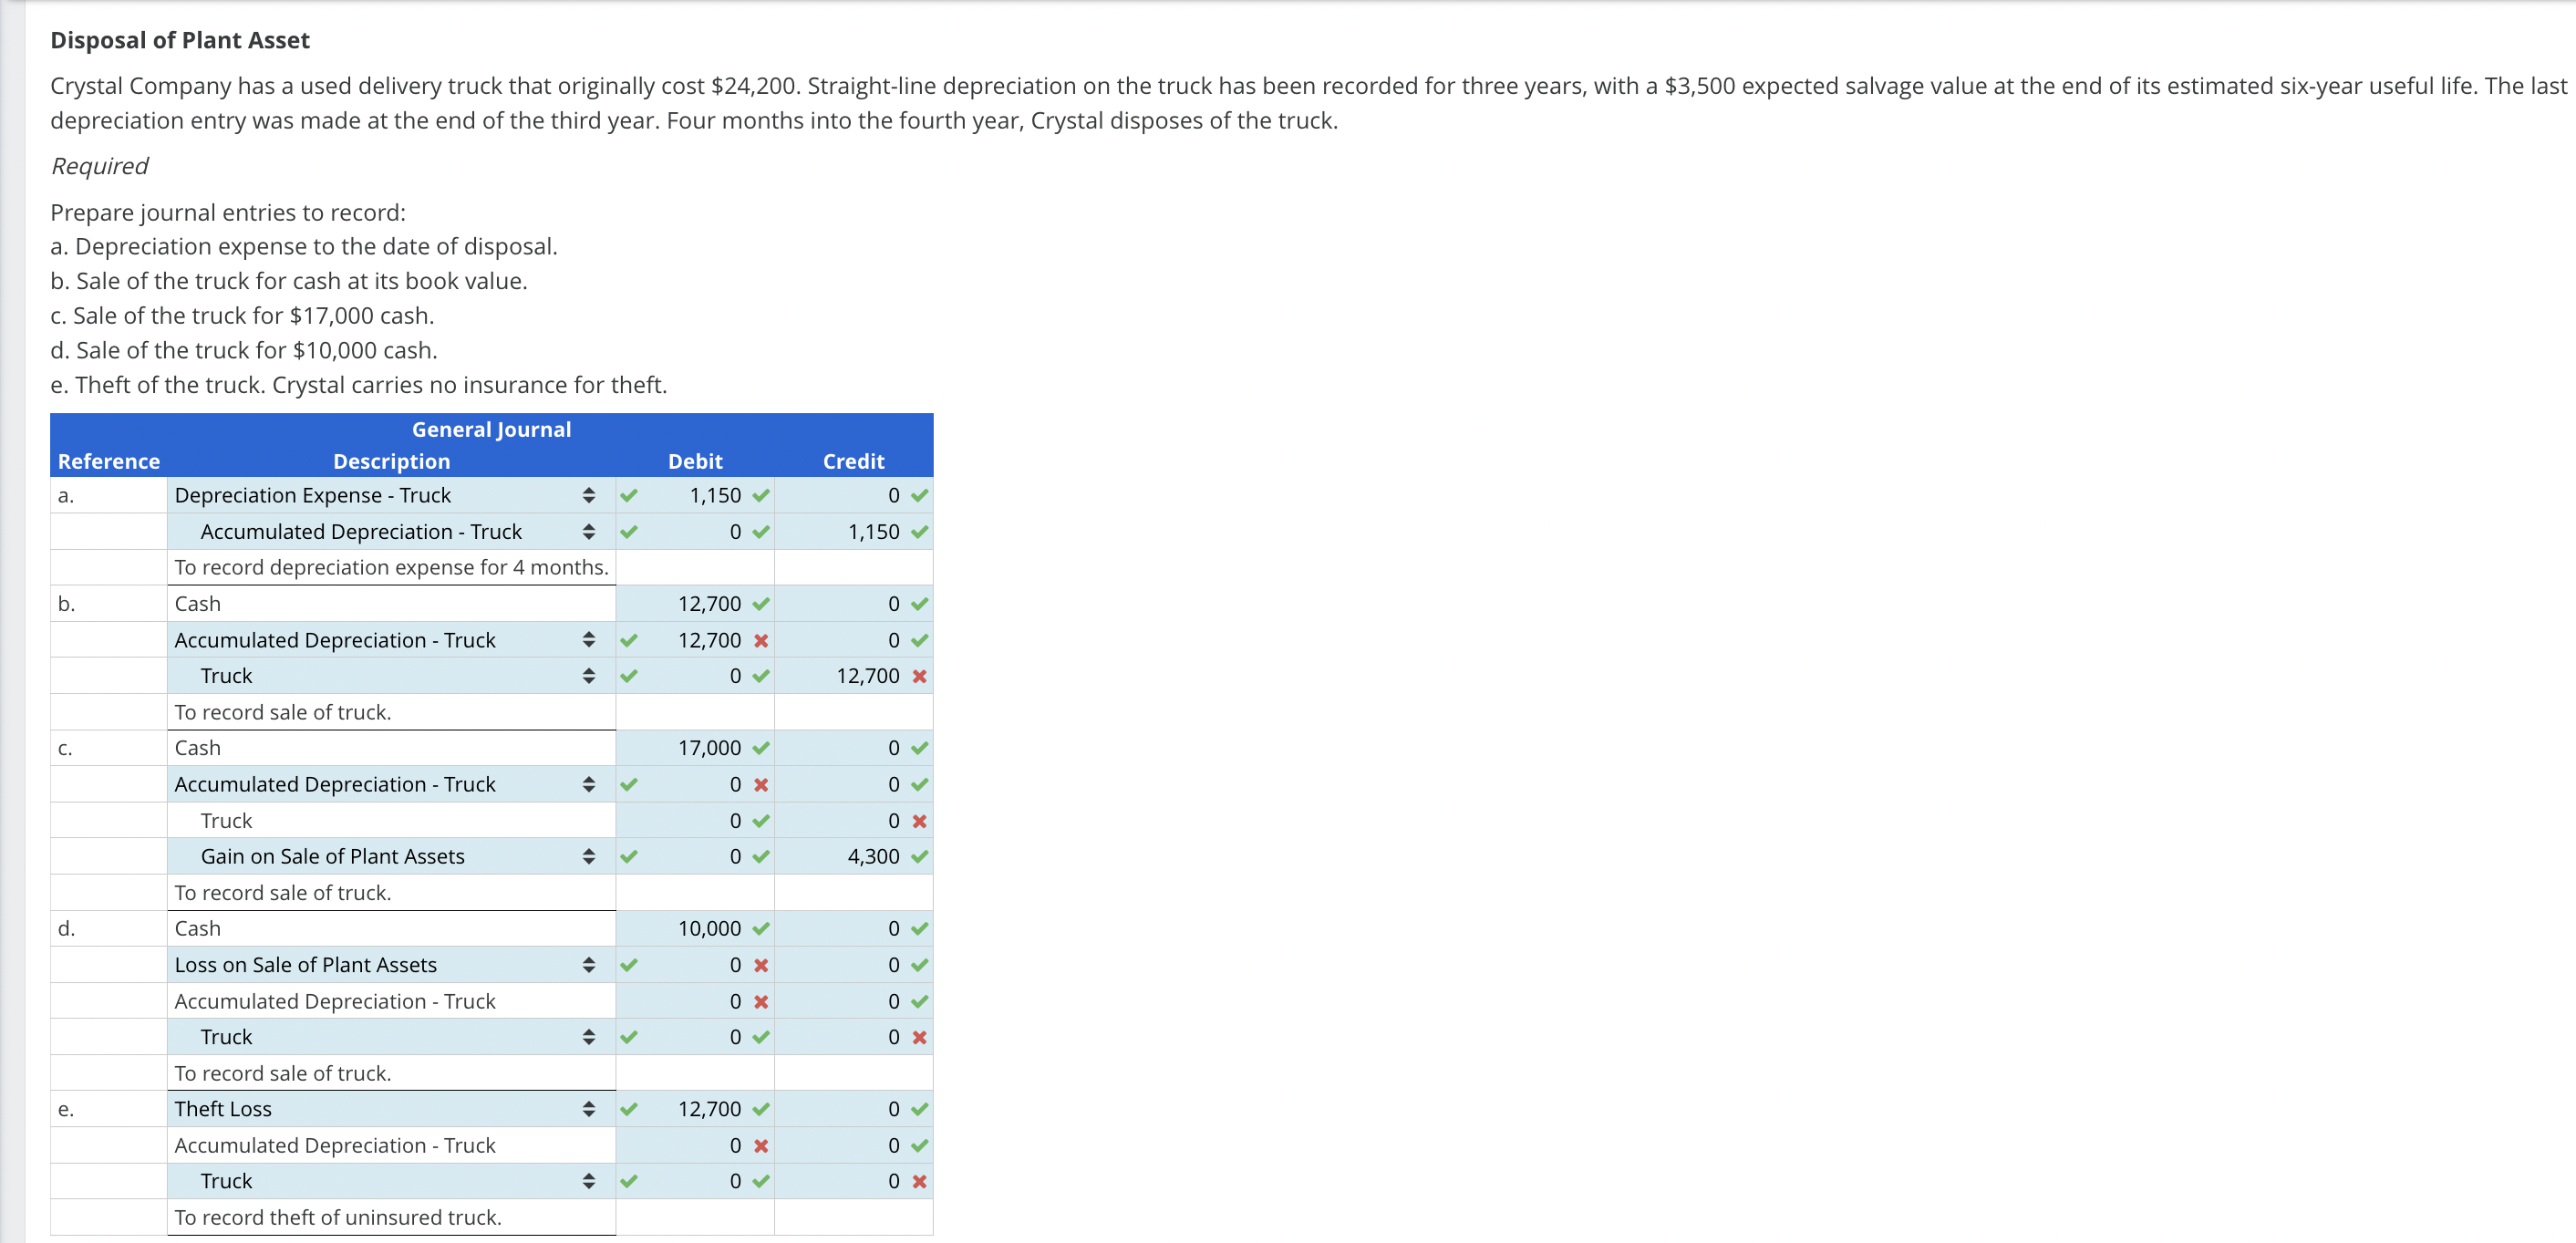Click the Debit column header
The image size is (2576, 1243).
pos(694,461)
